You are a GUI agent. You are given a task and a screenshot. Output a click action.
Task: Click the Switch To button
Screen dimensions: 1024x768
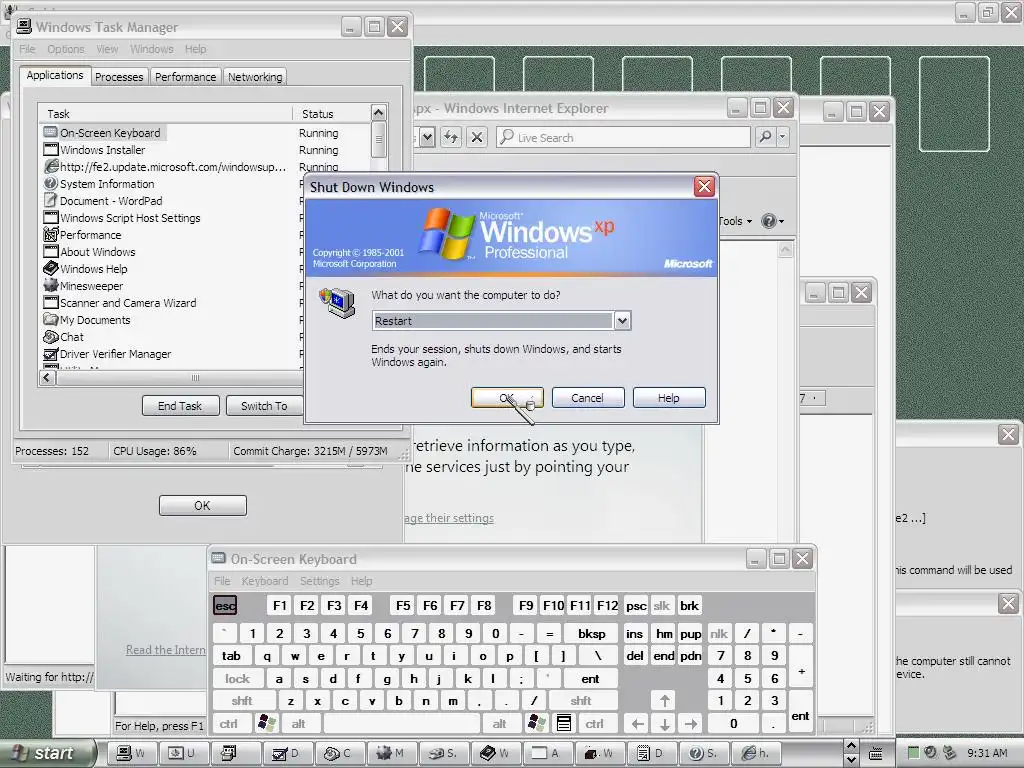tap(264, 406)
